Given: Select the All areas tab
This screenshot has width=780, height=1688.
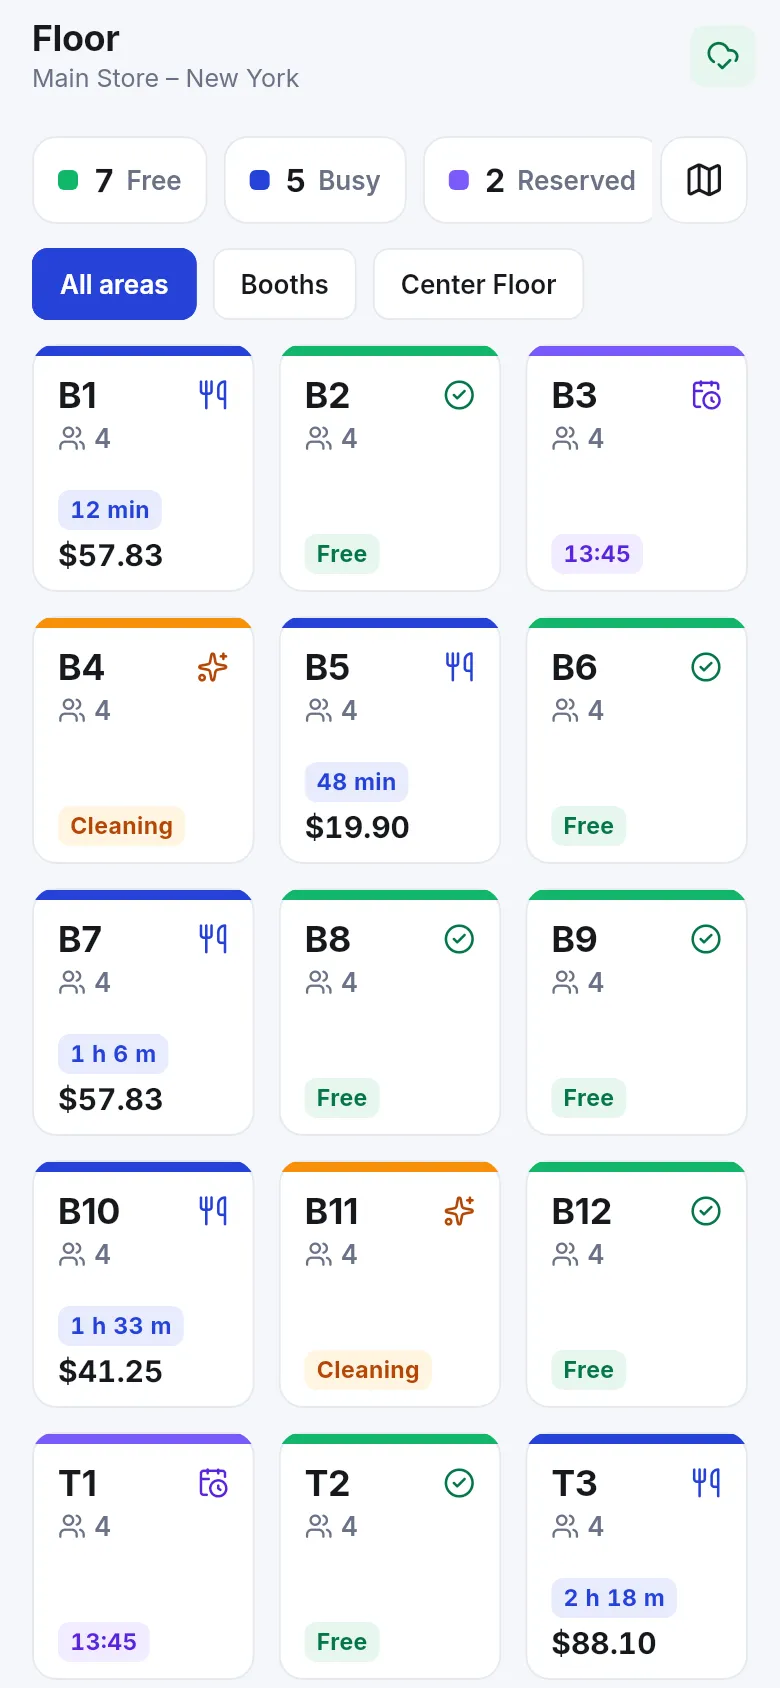Looking at the screenshot, I should (114, 284).
